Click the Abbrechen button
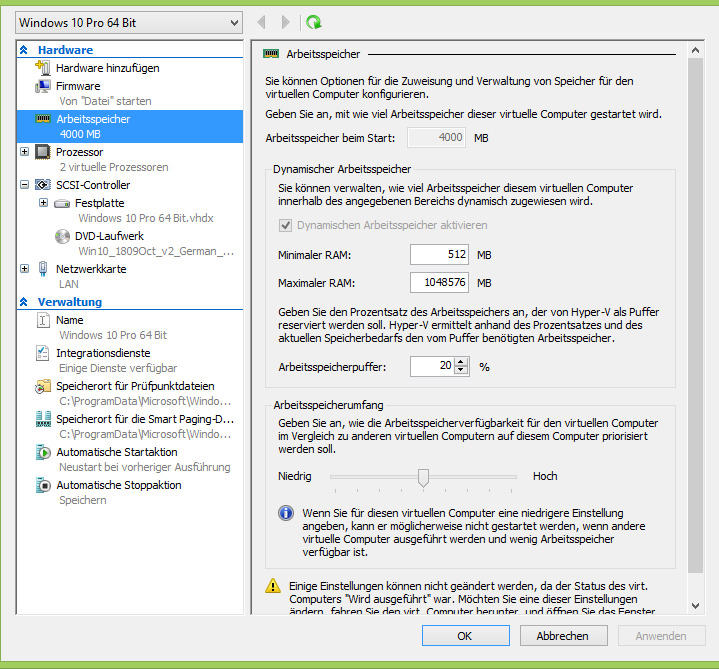 coord(564,636)
